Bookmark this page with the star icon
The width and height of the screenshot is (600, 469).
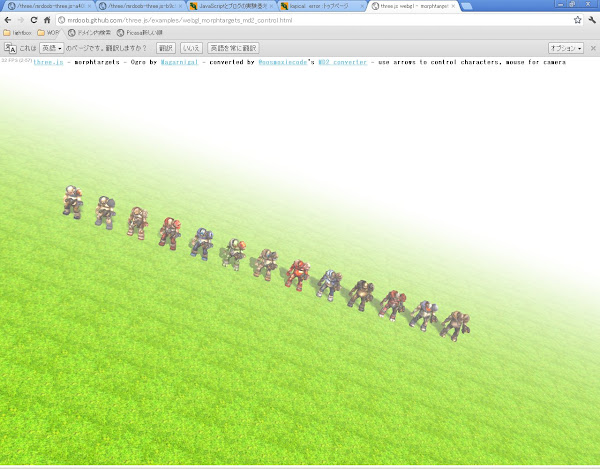pyautogui.click(x=577, y=20)
